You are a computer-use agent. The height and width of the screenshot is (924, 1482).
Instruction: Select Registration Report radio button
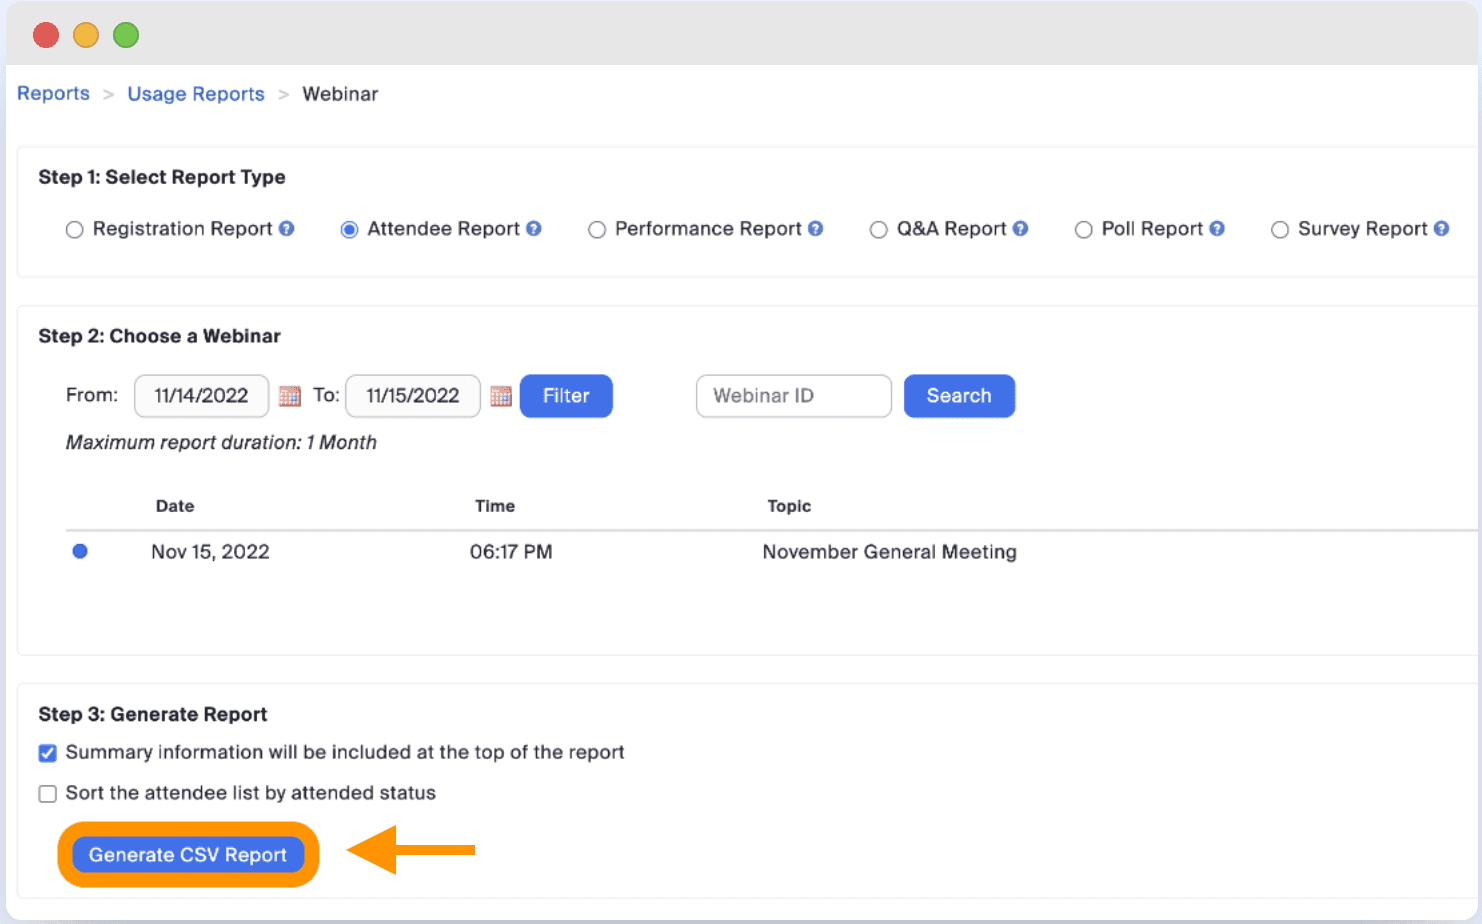(x=74, y=230)
